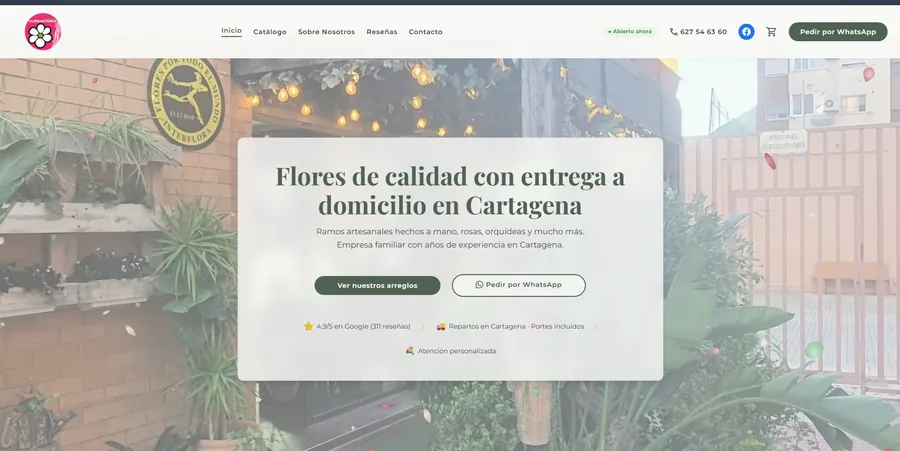Click the Flores de calidad headline
900x451 pixels.
pos(450,190)
